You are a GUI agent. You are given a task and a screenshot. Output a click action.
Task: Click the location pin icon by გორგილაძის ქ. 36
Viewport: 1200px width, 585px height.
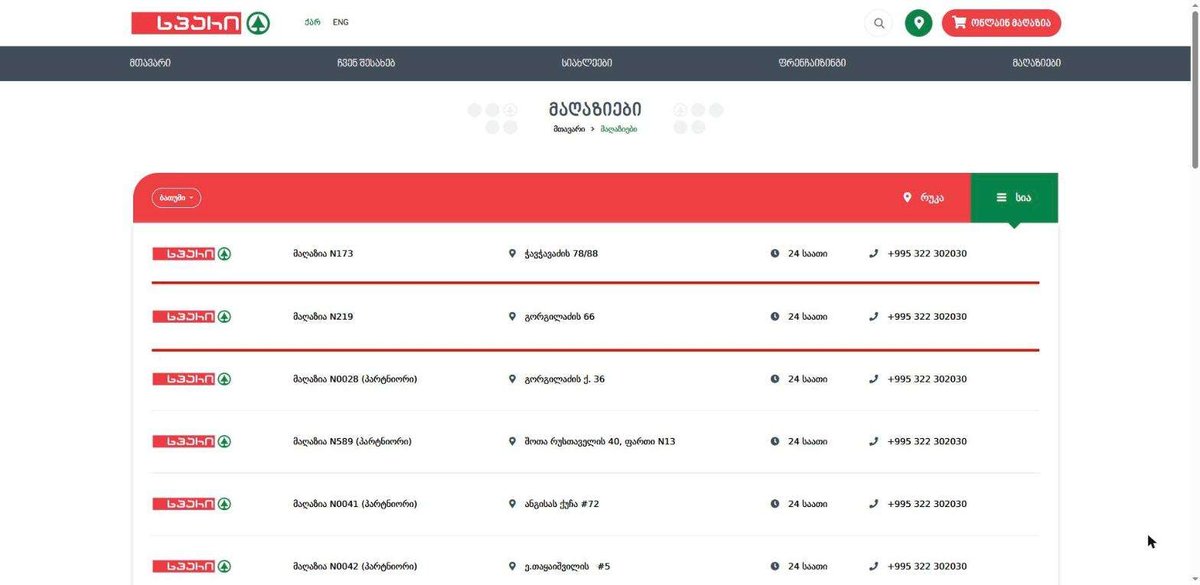(x=513, y=379)
